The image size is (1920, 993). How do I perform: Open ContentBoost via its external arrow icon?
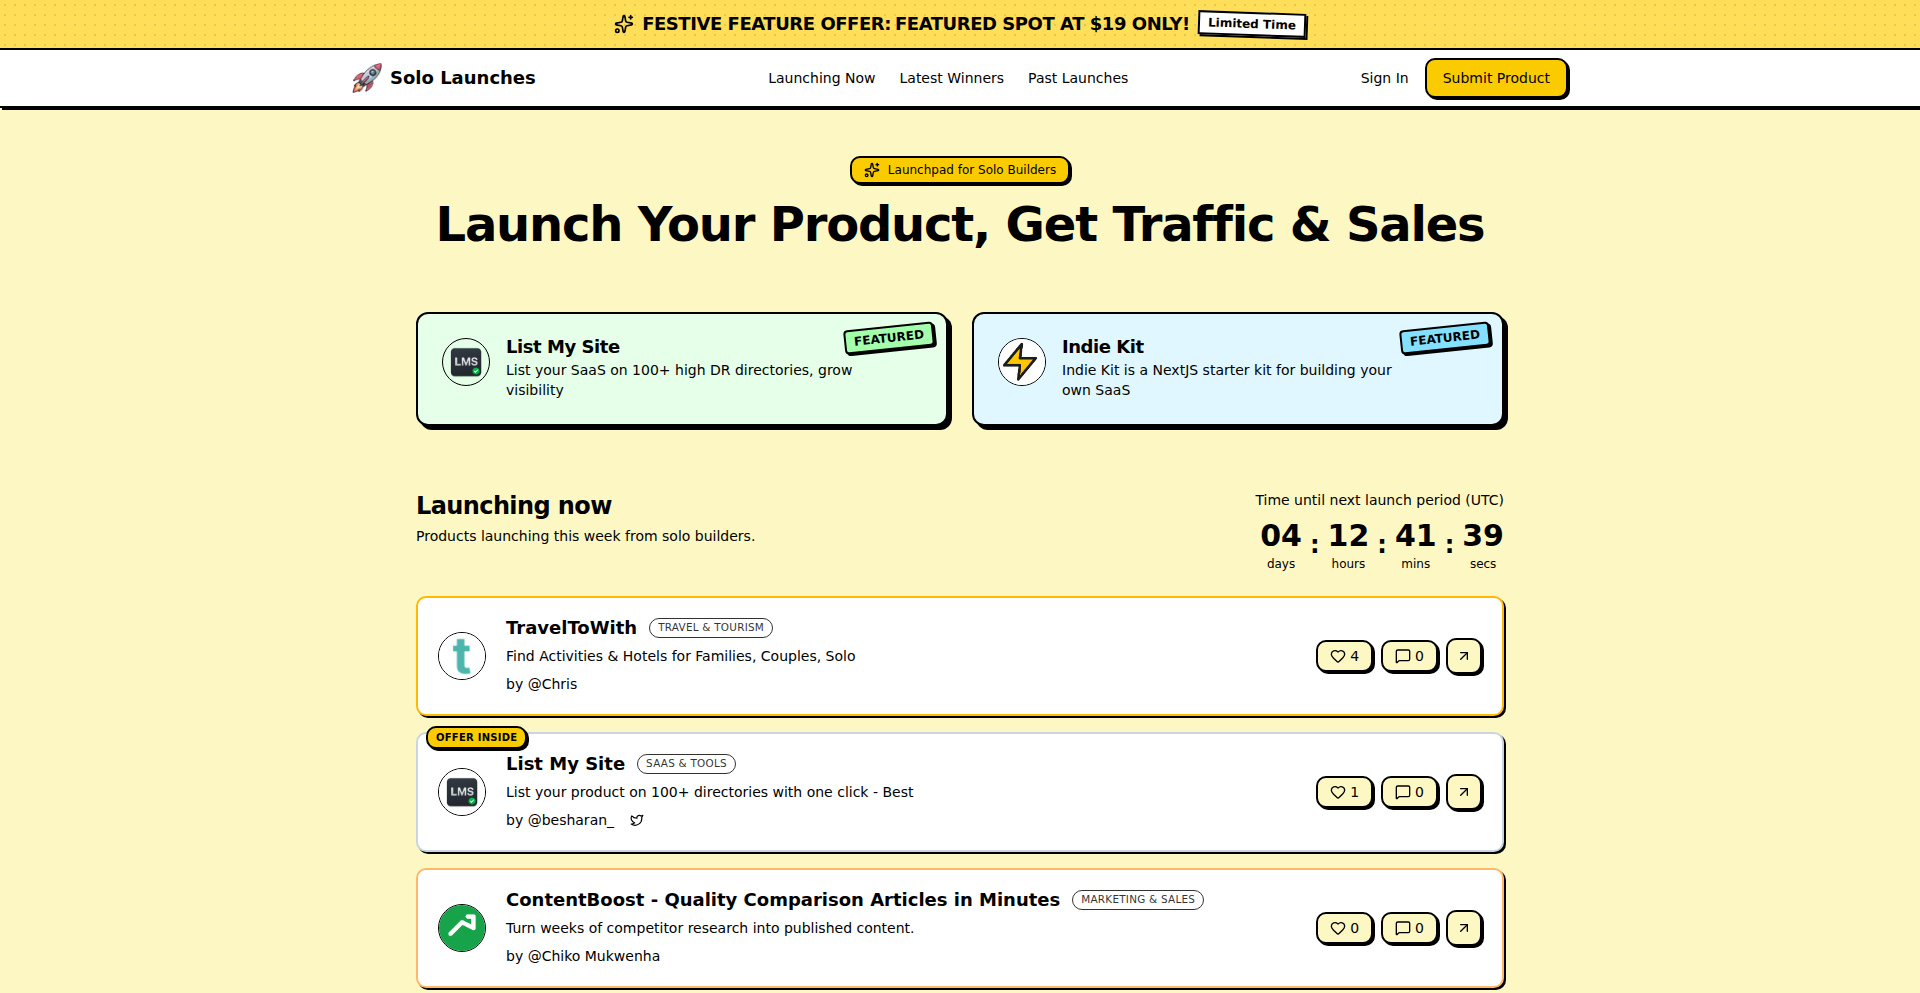pyautogui.click(x=1464, y=928)
